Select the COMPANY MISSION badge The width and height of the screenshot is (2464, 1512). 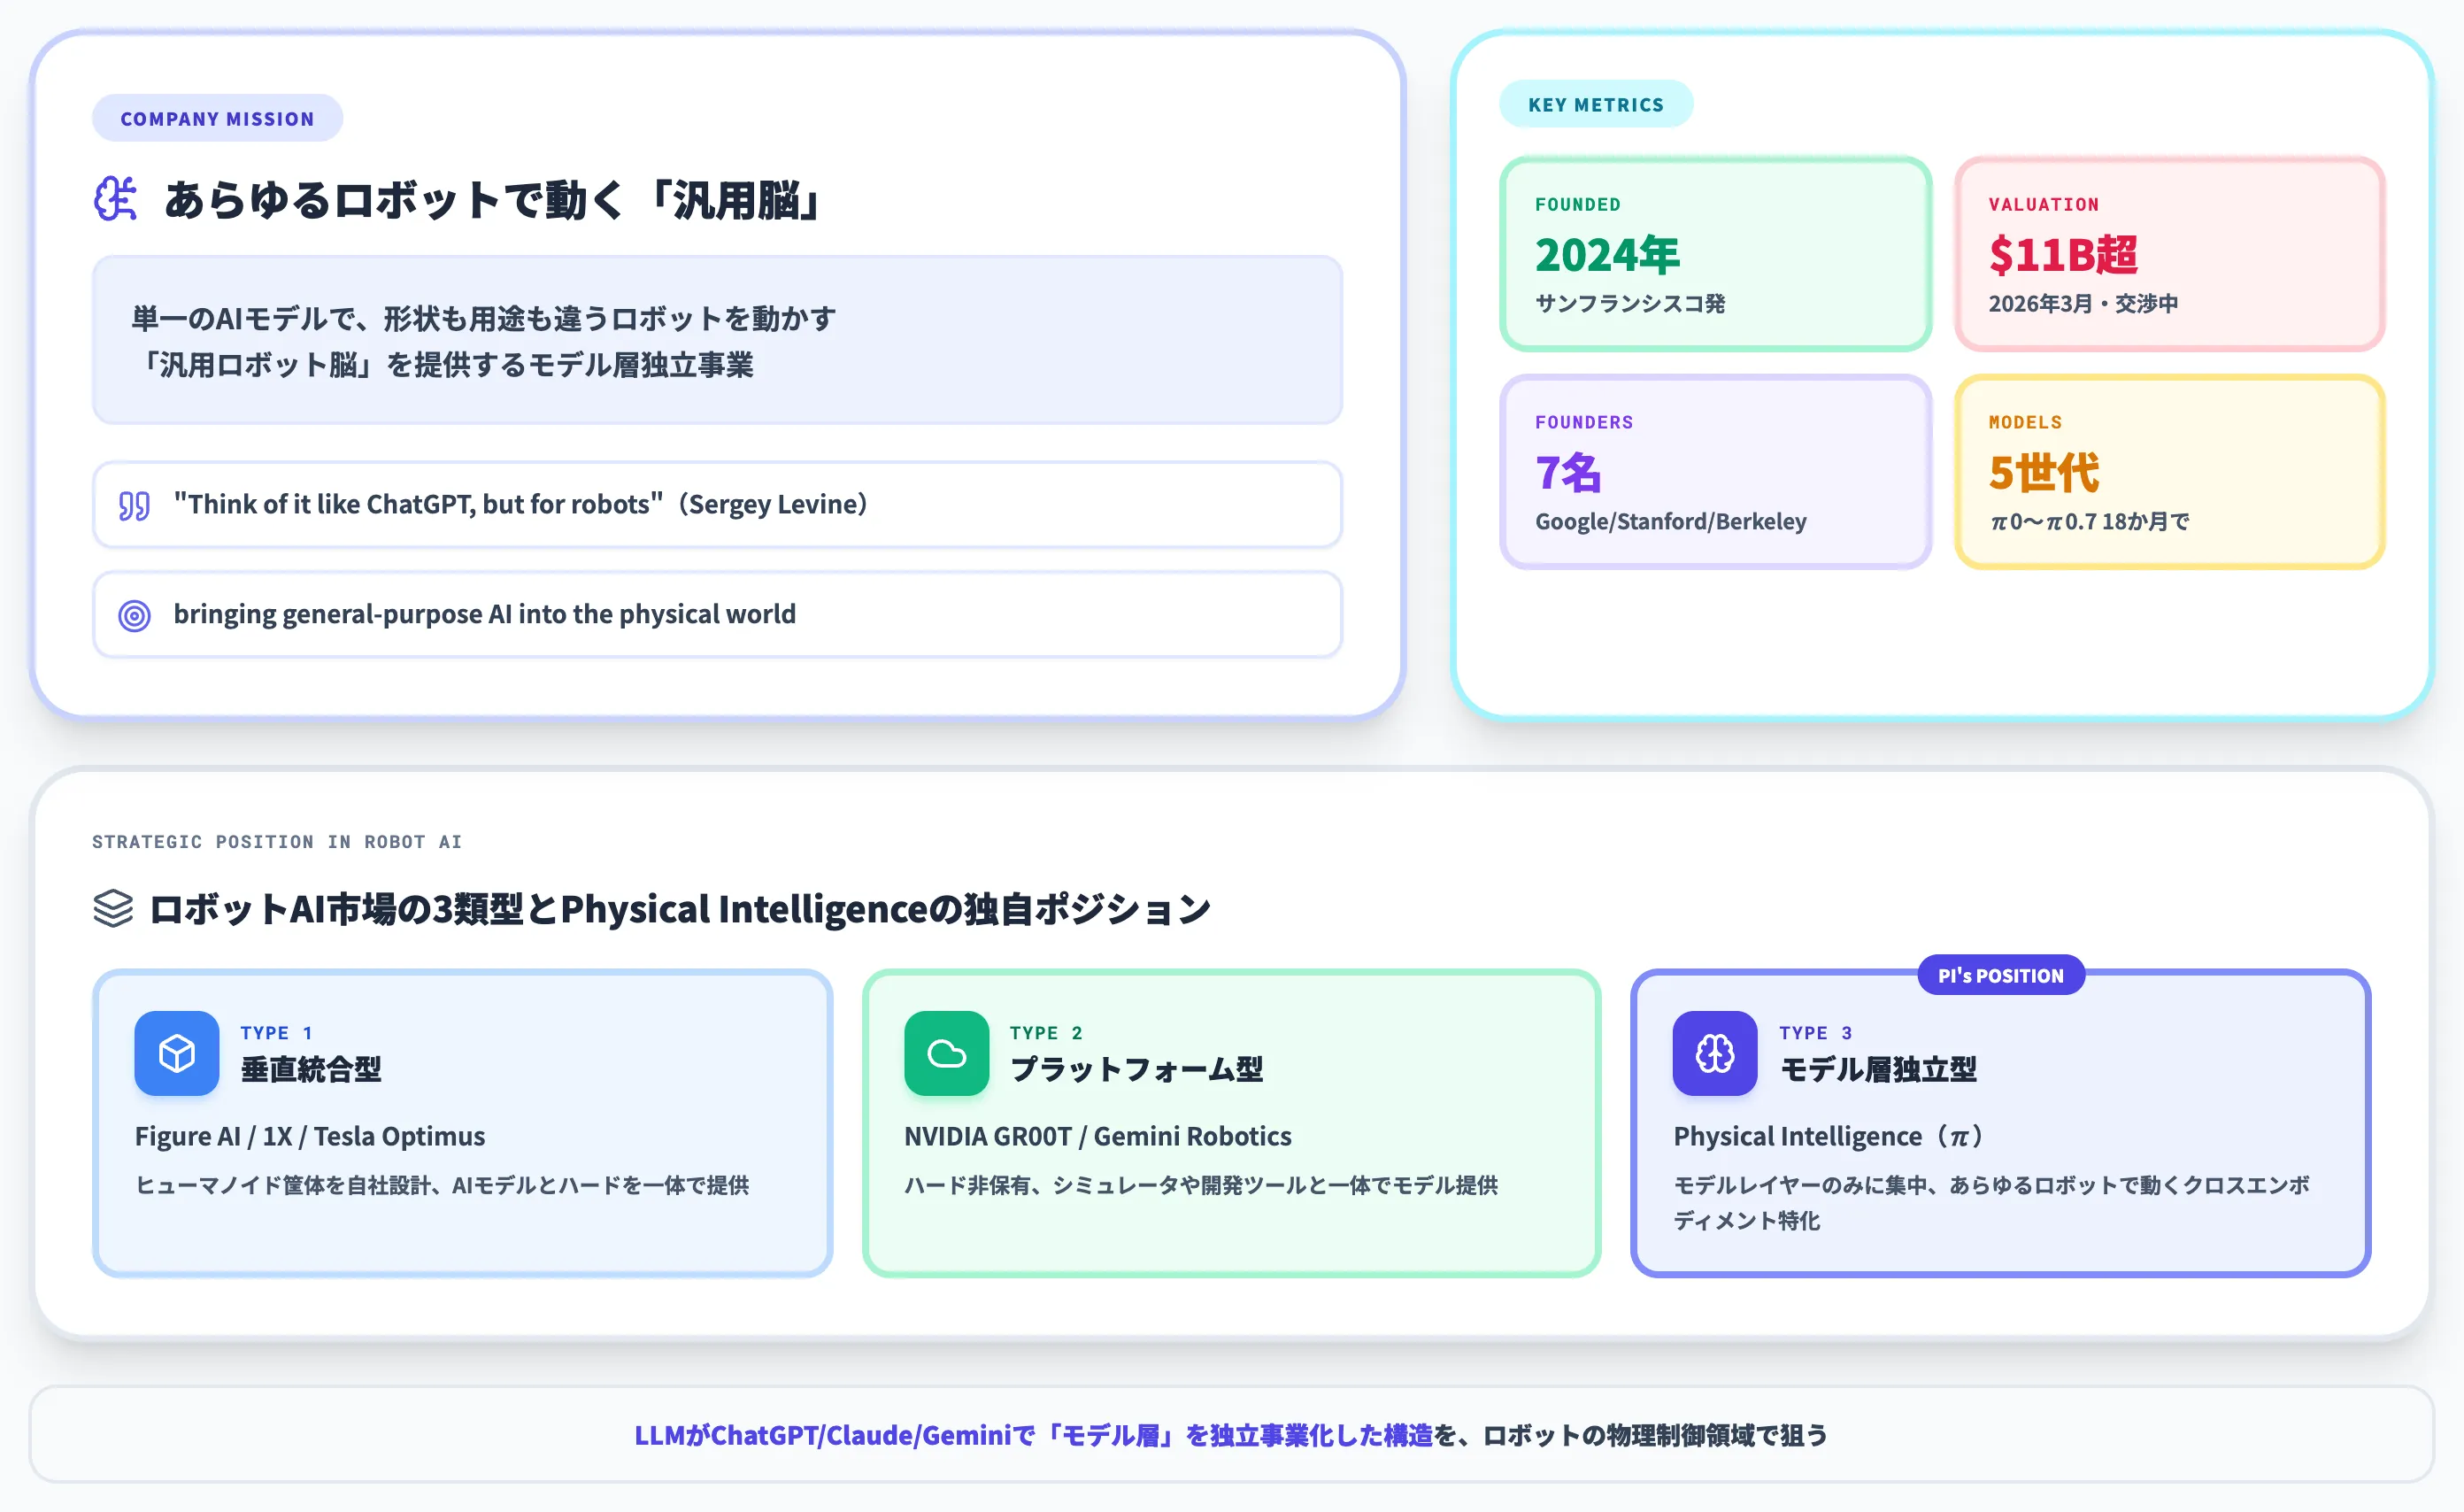[217, 118]
